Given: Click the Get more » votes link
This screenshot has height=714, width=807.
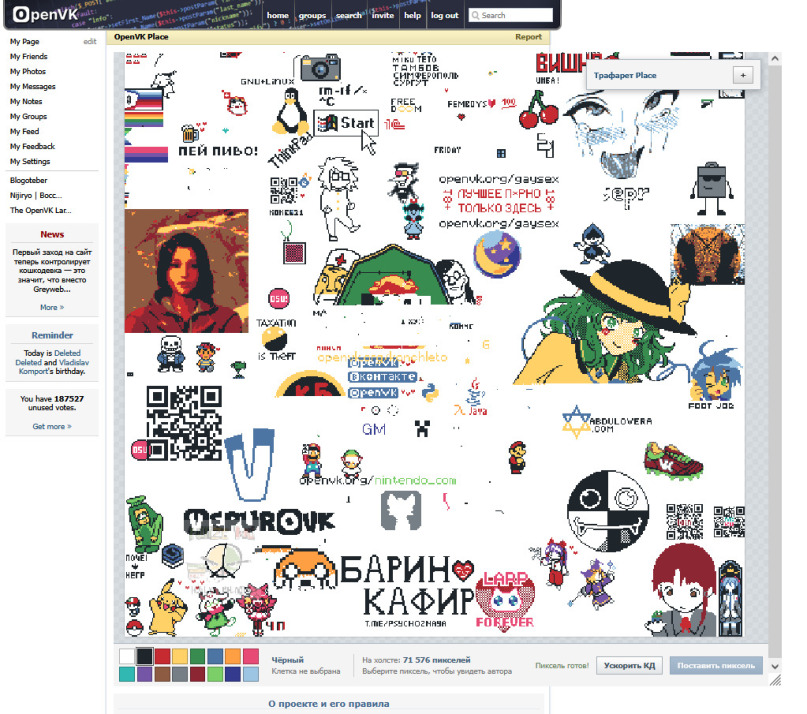Looking at the screenshot, I should 52,426.
